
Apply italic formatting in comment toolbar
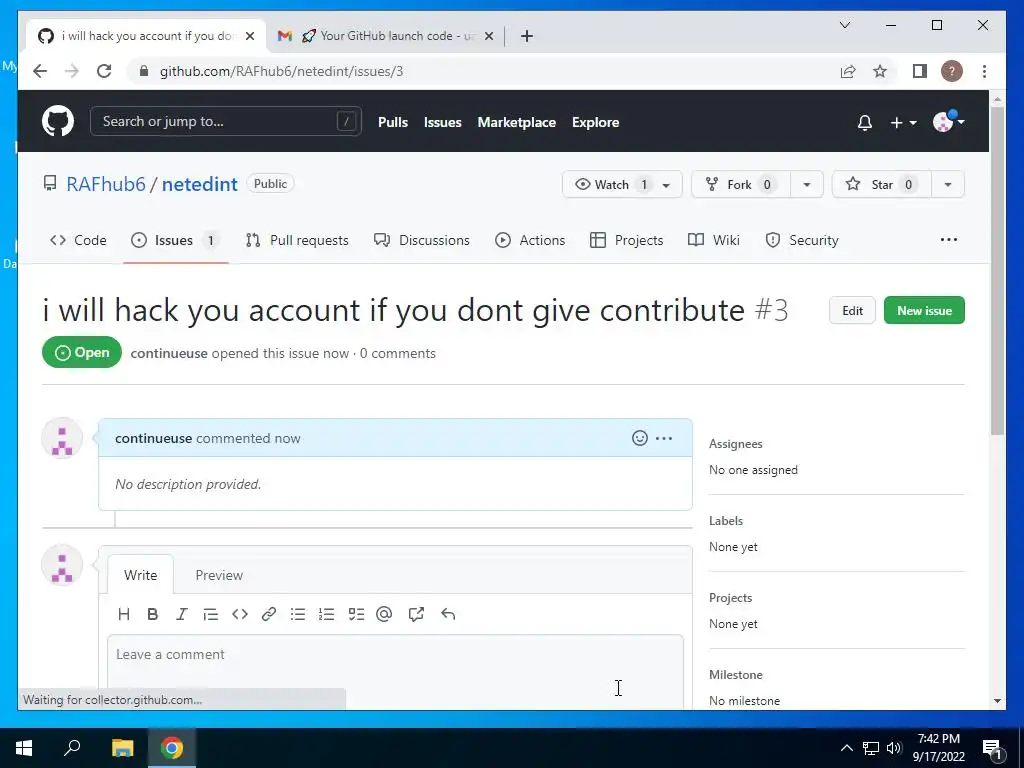click(x=182, y=614)
